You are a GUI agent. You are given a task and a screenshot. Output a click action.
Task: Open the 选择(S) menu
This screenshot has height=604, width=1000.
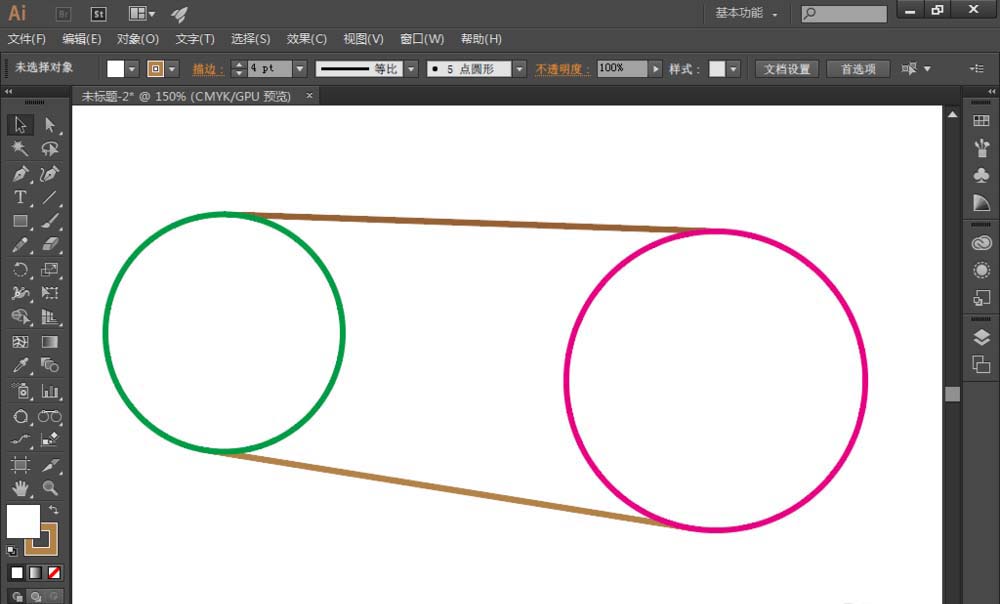coord(251,39)
